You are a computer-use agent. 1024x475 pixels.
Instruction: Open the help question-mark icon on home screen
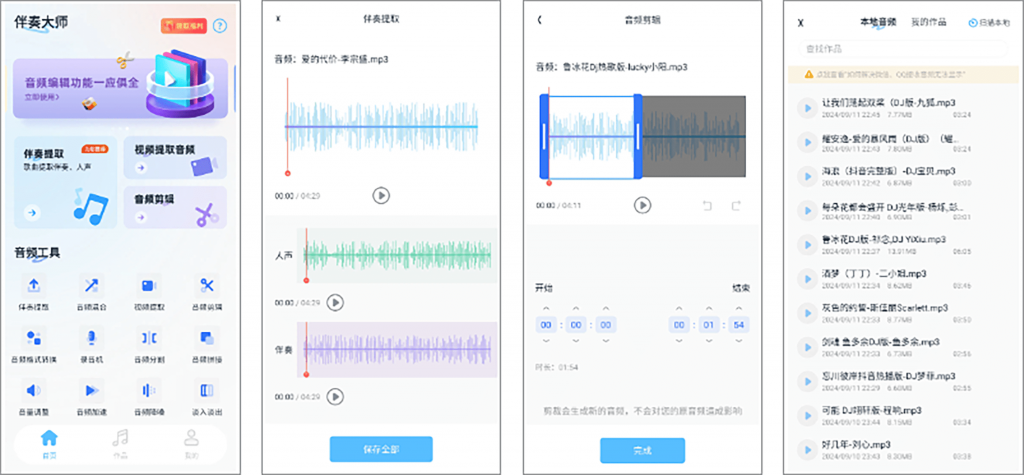[x=220, y=26]
